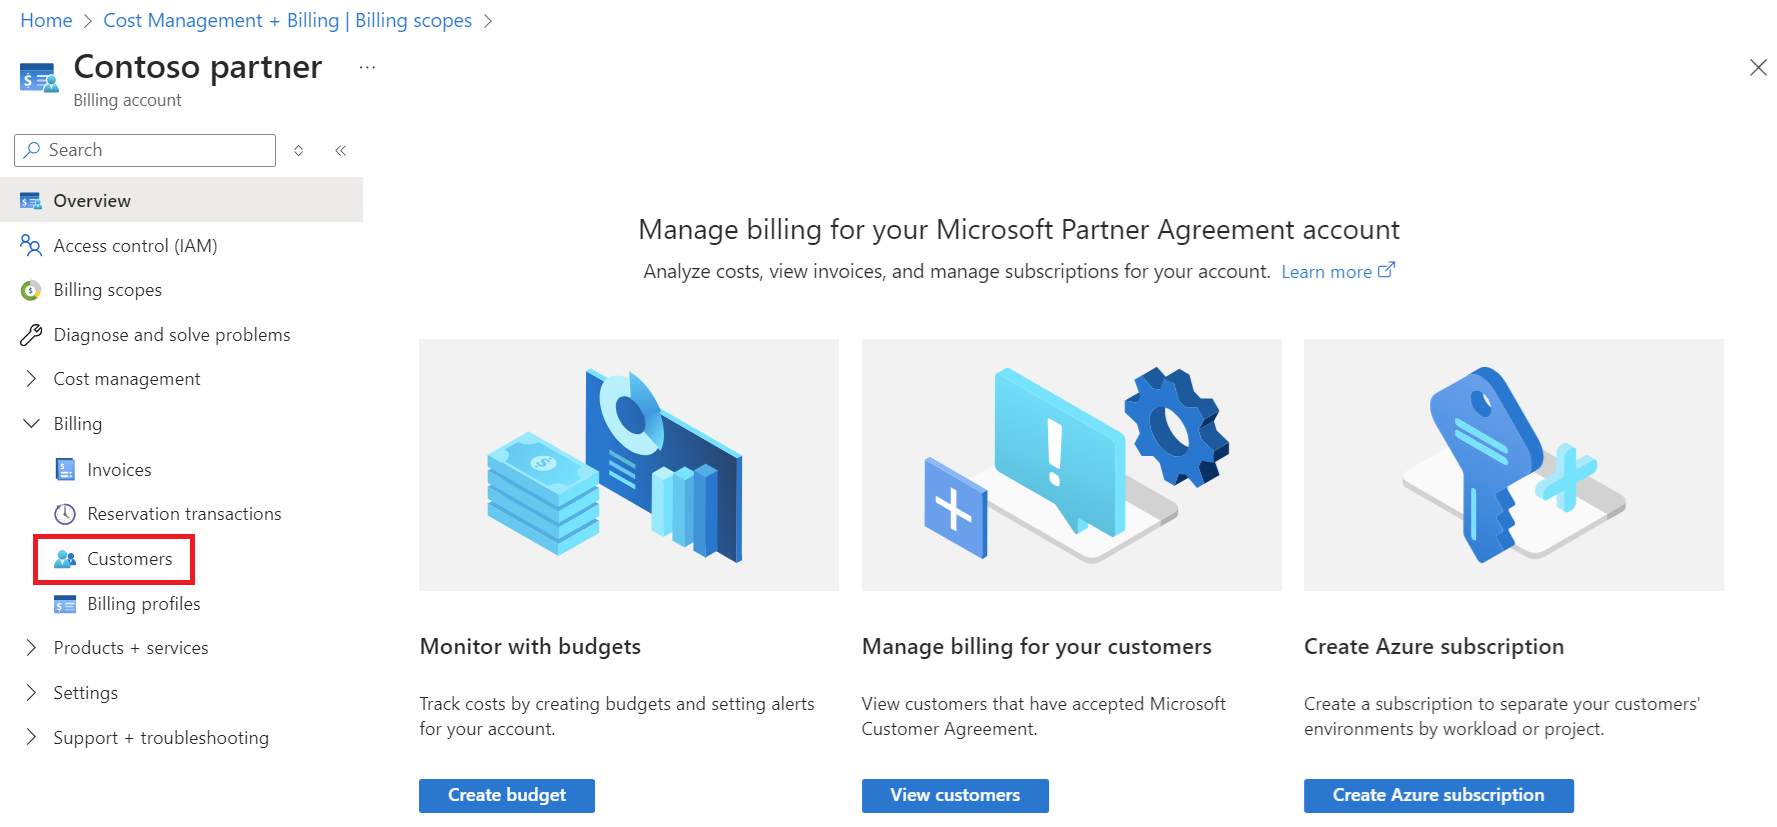Click the Access control (IAM) people icon
Screen dimensions: 1777x827
31,245
